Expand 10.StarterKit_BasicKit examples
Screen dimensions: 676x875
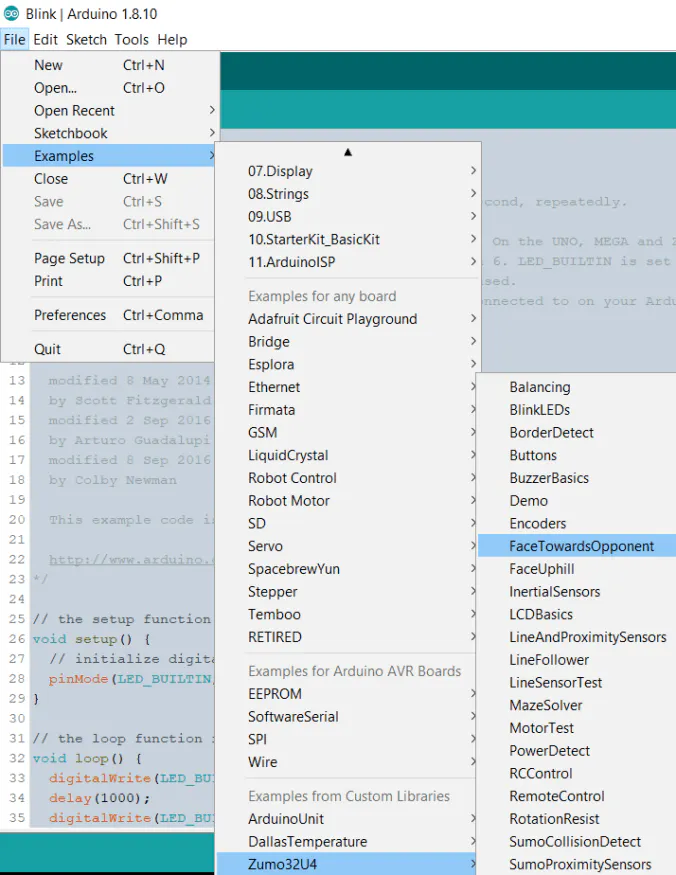[348, 239]
